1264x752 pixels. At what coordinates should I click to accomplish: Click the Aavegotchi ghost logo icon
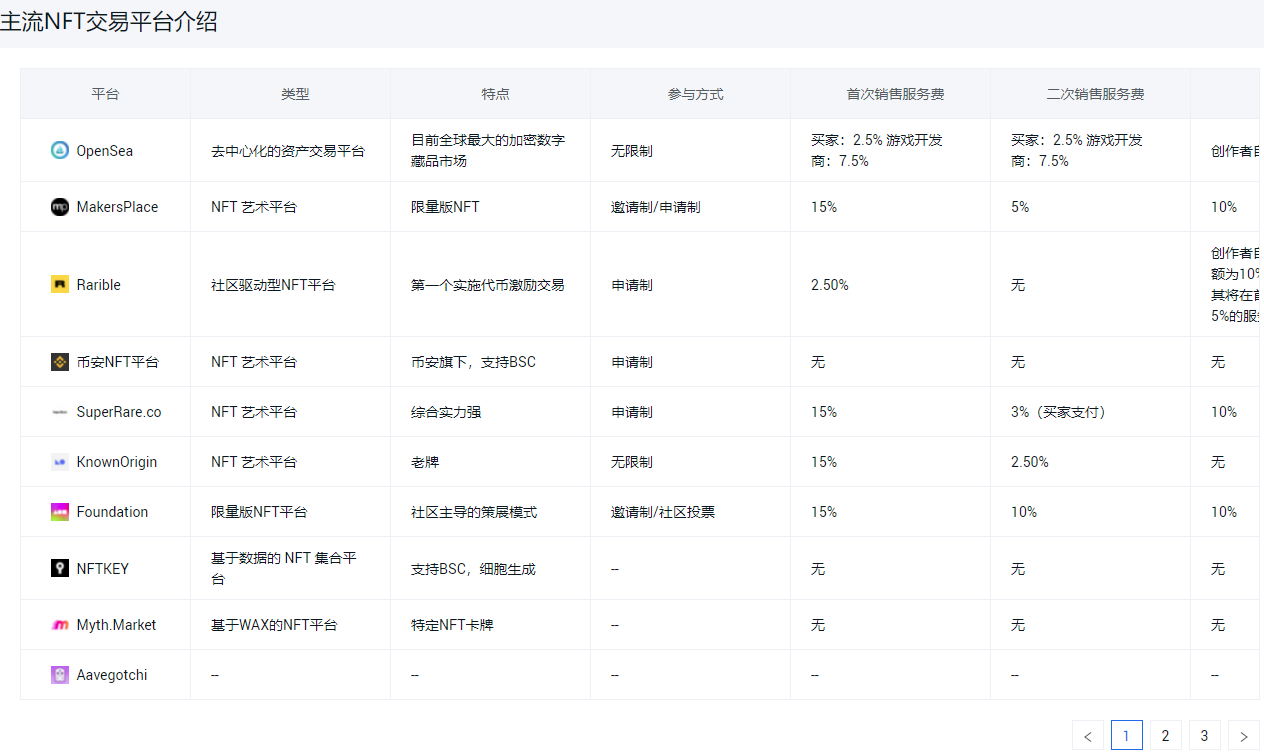click(60, 675)
